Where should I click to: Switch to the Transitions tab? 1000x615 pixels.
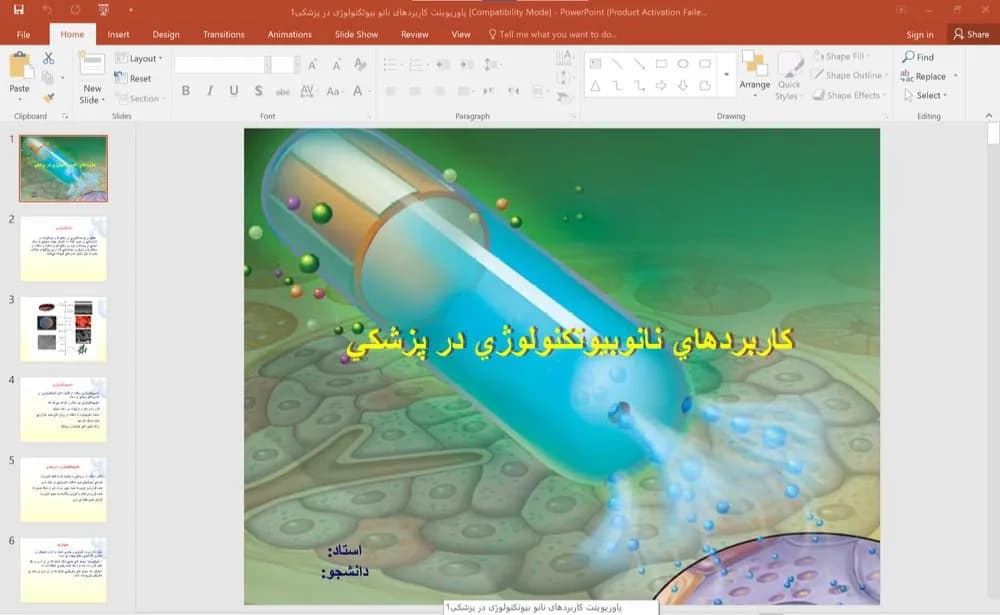(223, 34)
